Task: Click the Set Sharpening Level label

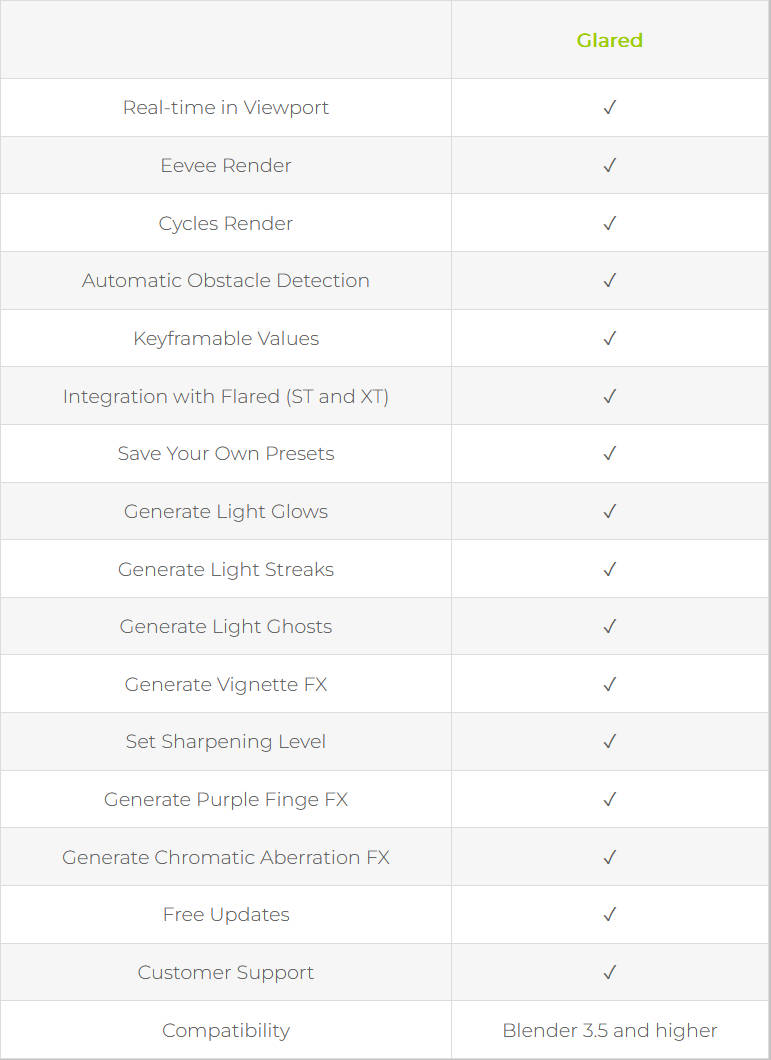Action: click(226, 742)
